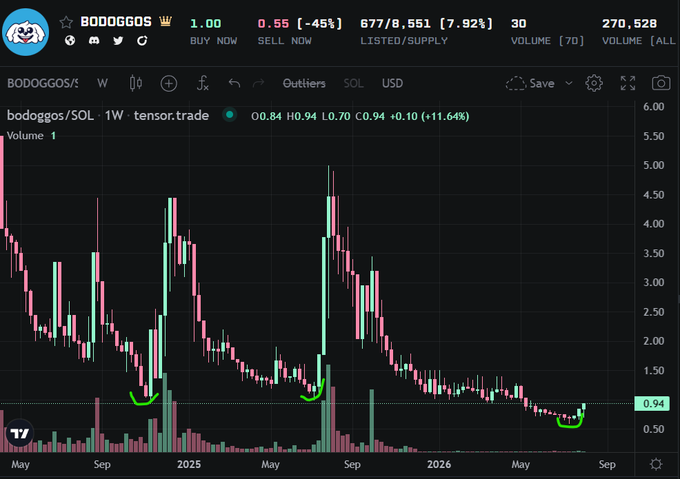
Task: Favorite BODOGGOS with the star icon
Action: pos(66,22)
